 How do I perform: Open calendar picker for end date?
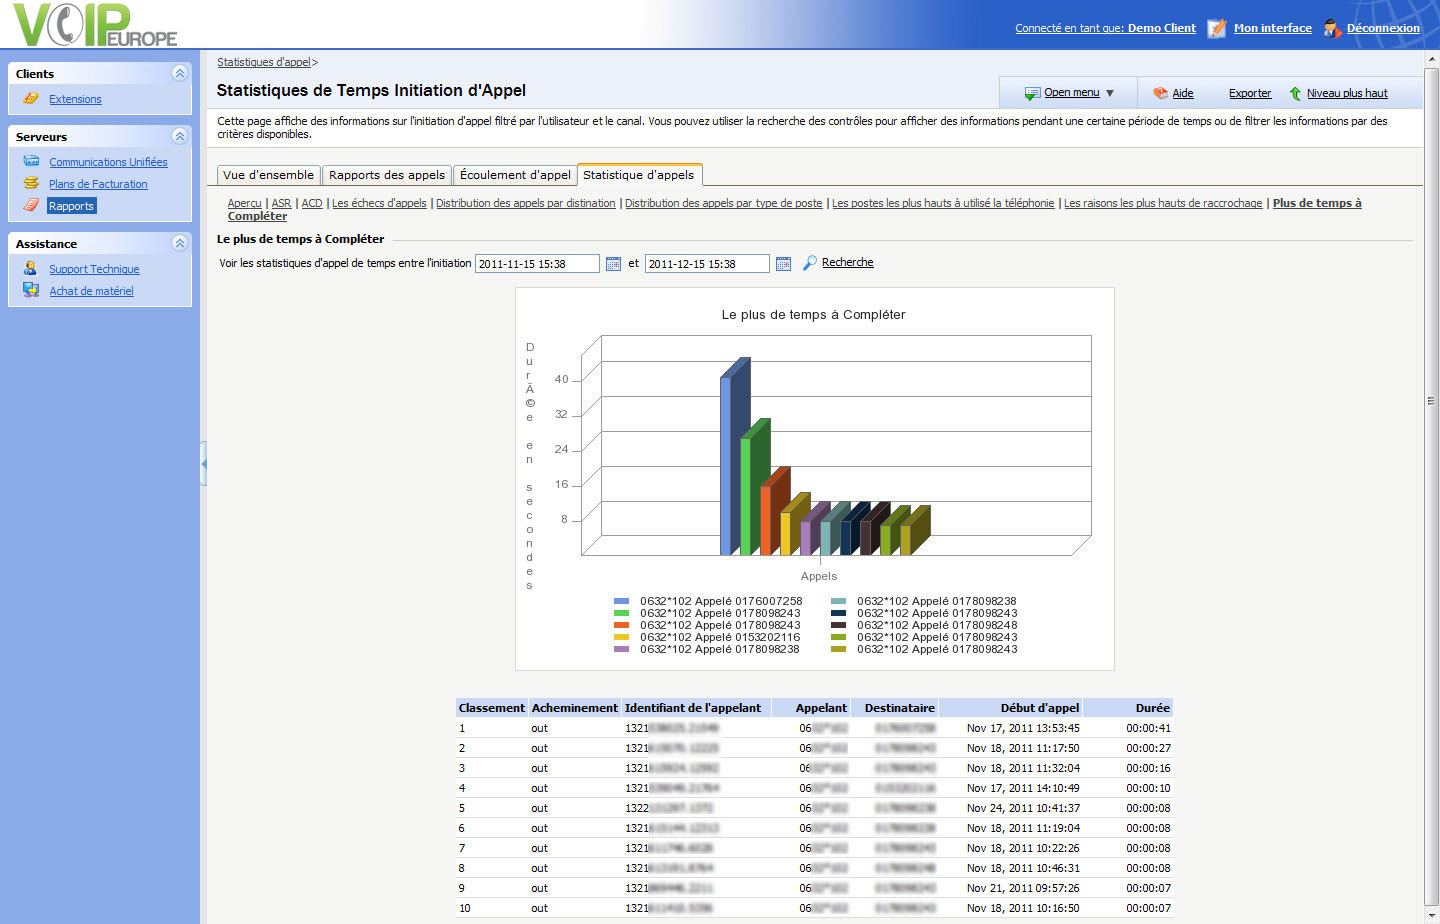783,264
